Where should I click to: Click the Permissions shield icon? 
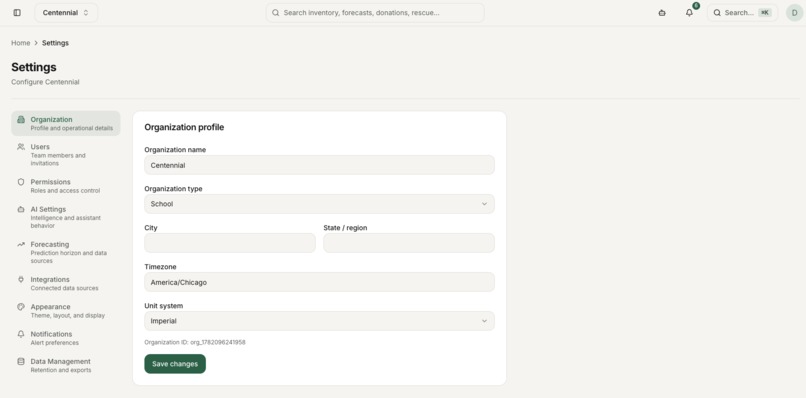21,182
